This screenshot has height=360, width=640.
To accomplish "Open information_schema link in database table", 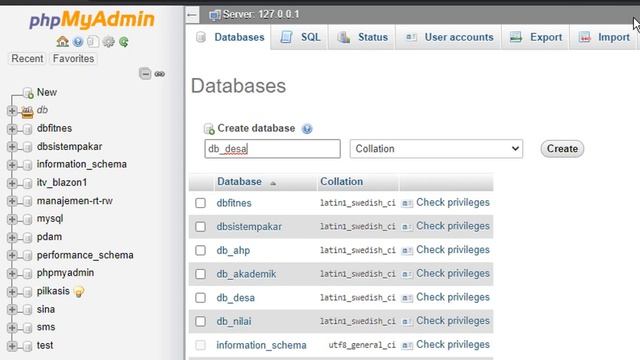I will point(261,345).
